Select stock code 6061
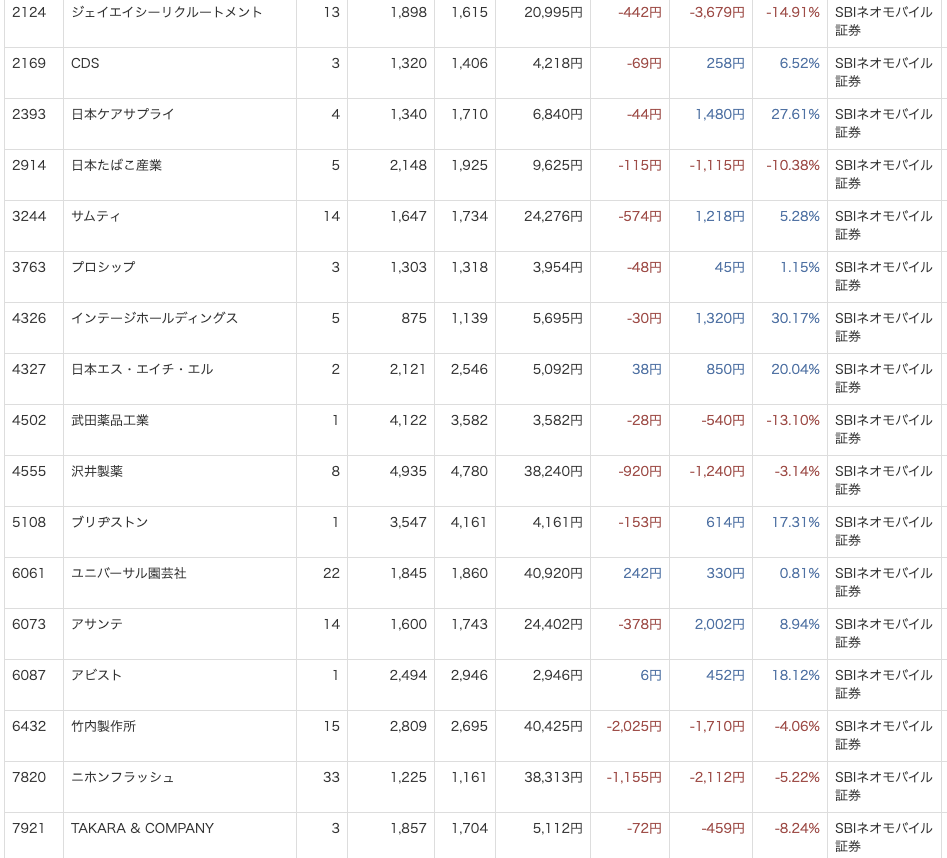Viewport: 947px width, 858px height. coord(28,573)
